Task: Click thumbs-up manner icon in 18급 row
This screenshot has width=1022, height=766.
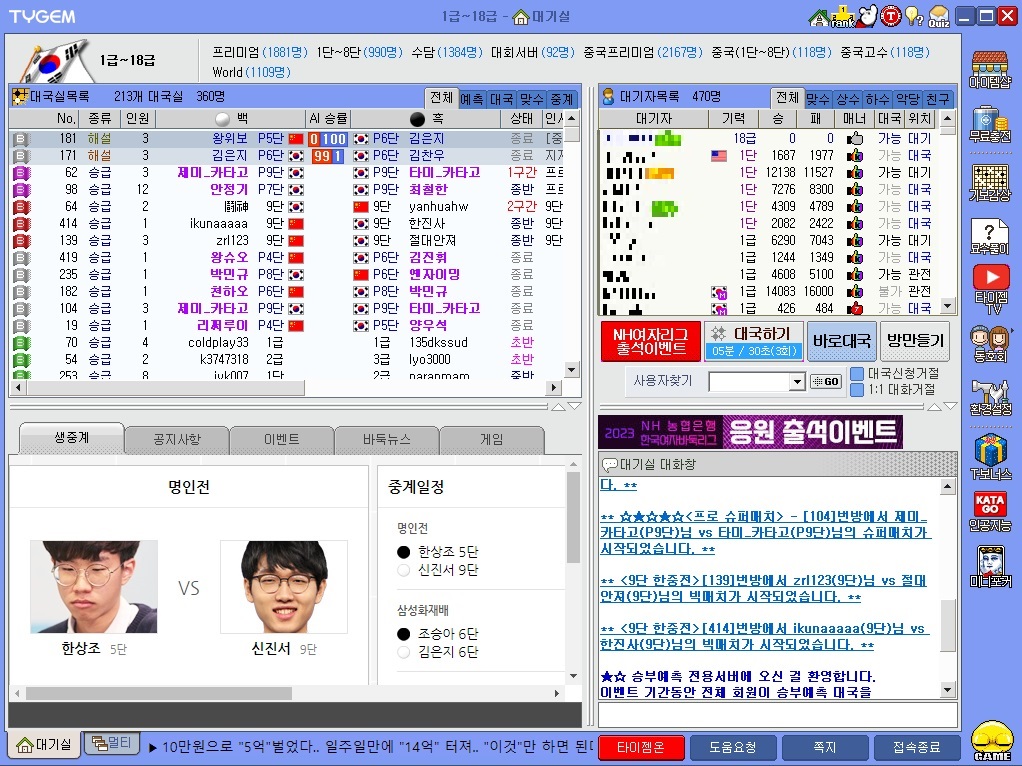Action: click(x=854, y=138)
